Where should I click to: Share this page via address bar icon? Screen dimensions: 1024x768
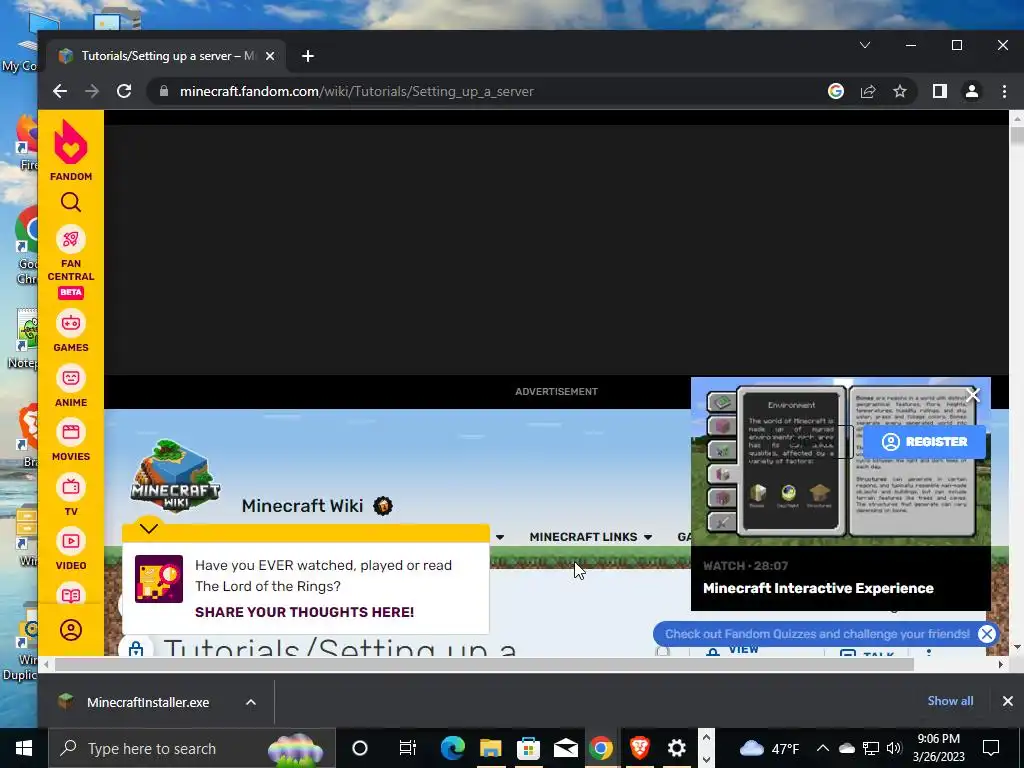pos(868,91)
